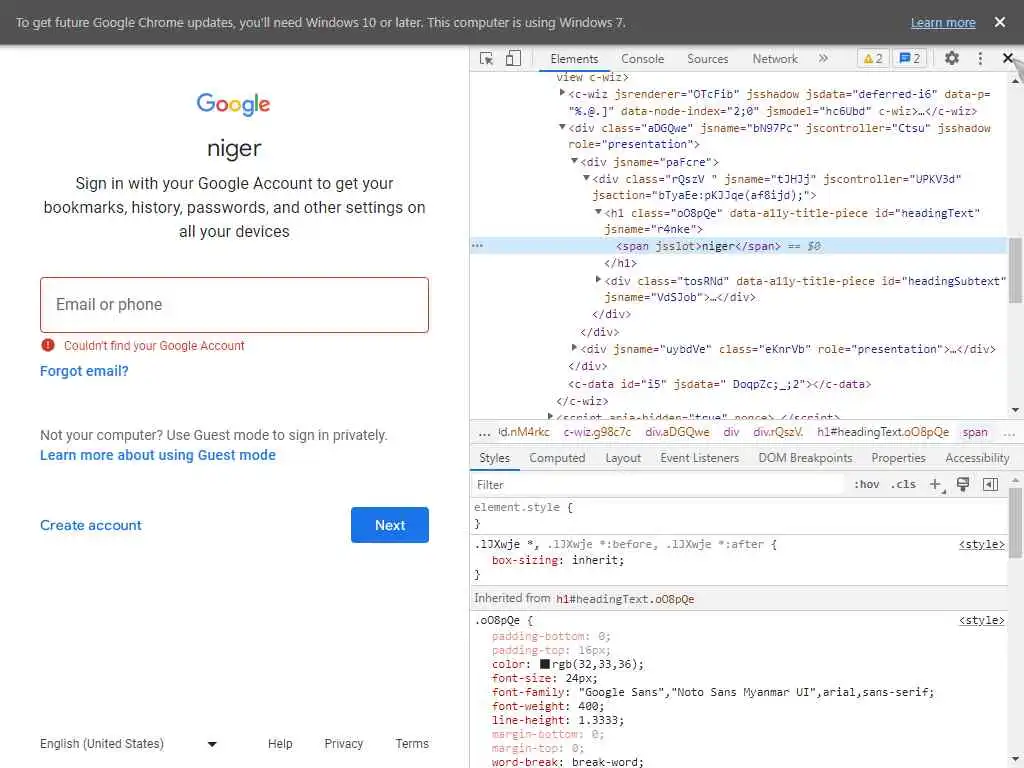Click the font-weight 400 value
The width and height of the screenshot is (1024, 768).
pos(590,706)
